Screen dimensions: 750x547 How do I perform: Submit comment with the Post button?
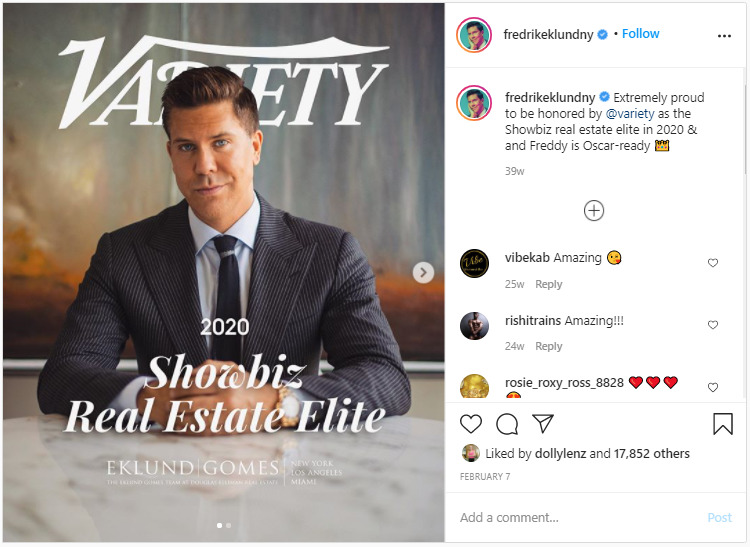tap(719, 517)
